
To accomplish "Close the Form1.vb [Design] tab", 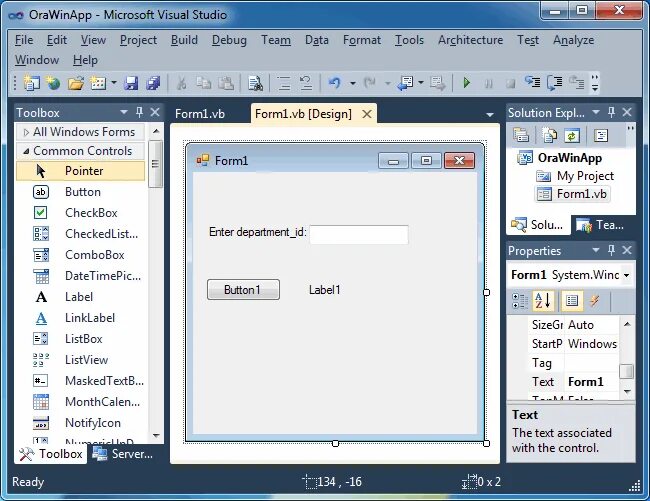I will click(x=367, y=114).
